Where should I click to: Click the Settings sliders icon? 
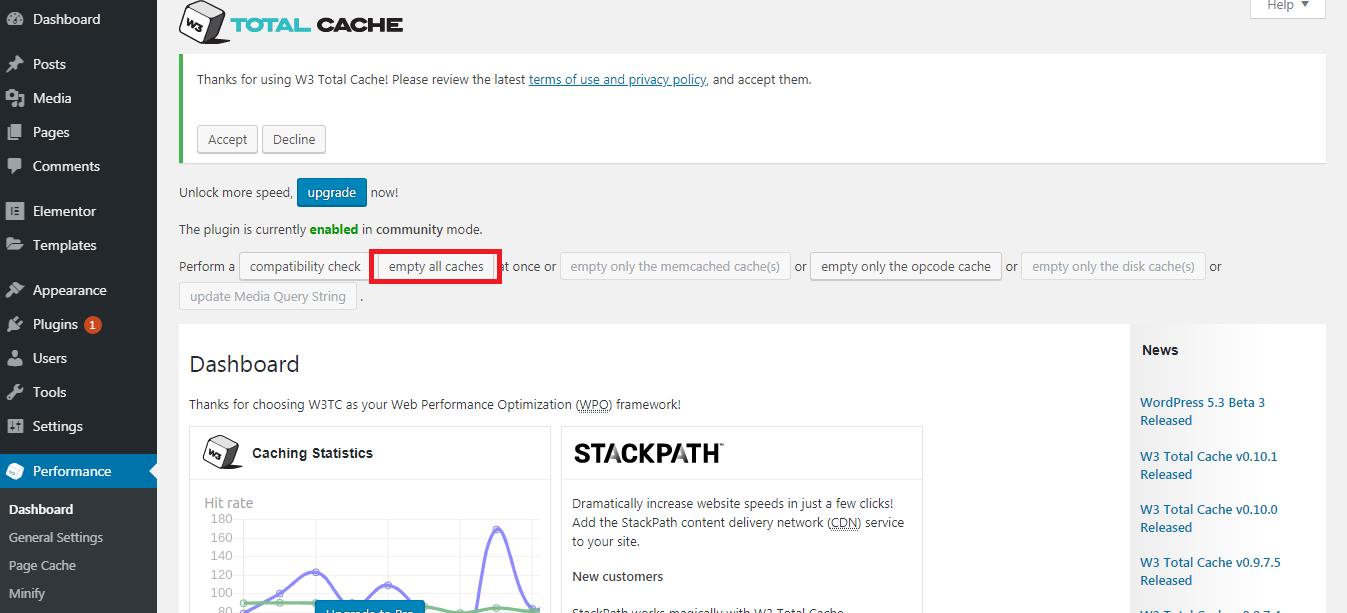click(15, 426)
